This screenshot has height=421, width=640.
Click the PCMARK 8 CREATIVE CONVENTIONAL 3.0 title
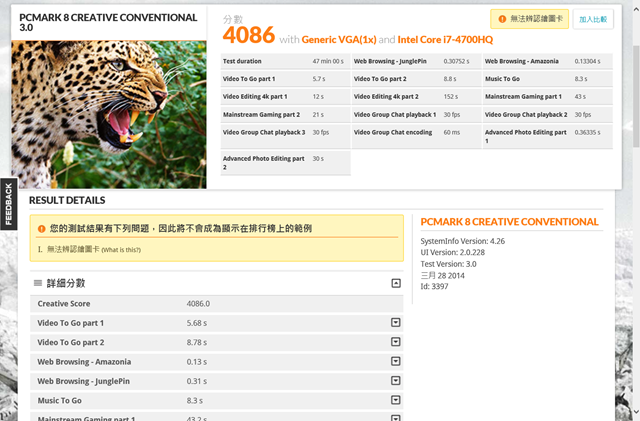pos(108,22)
